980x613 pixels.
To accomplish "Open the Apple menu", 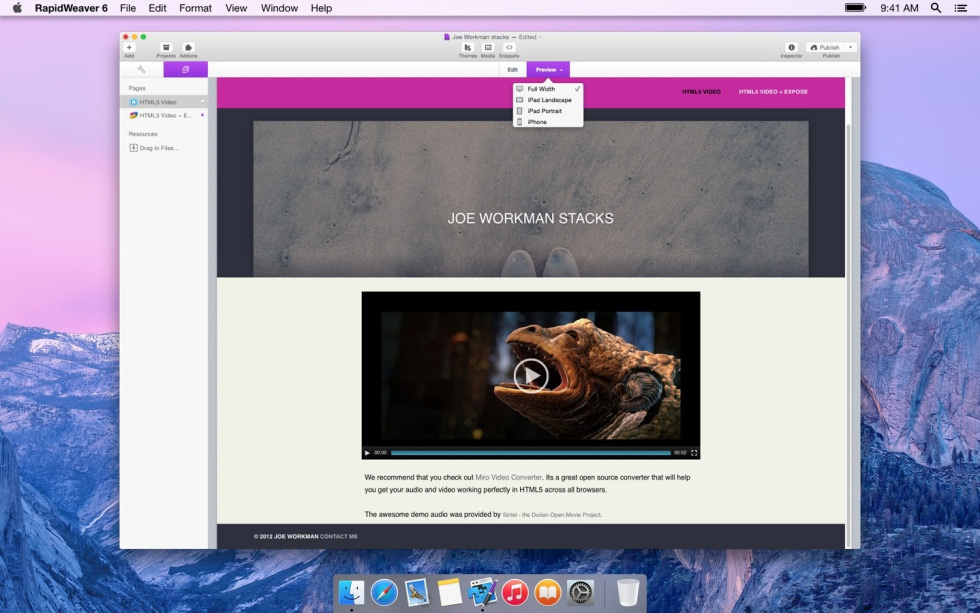I will (17, 8).
